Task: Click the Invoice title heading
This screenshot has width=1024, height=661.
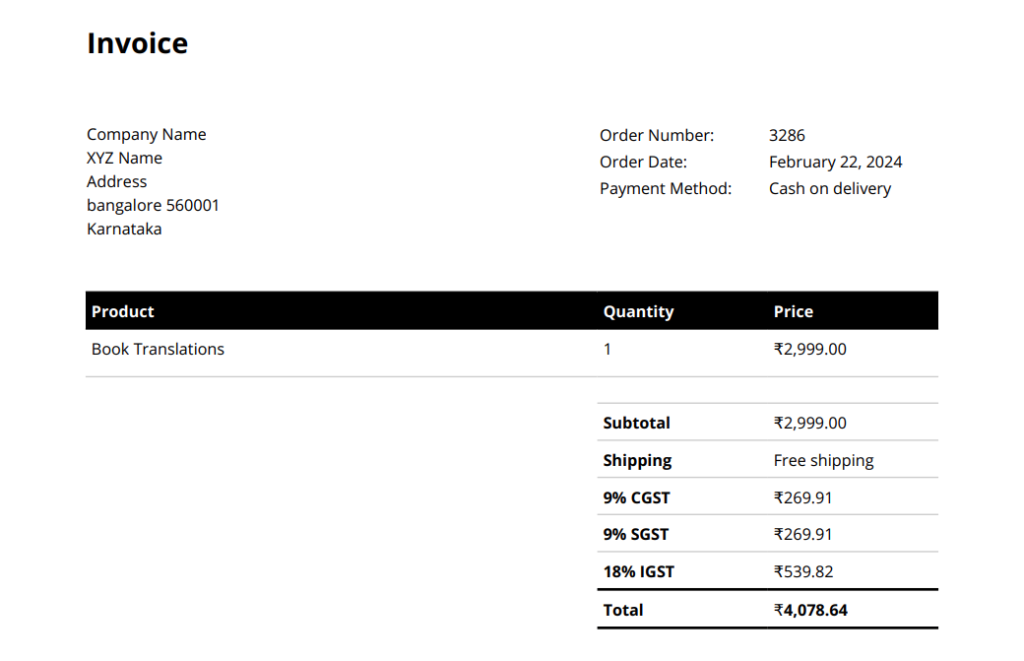Action: click(137, 42)
